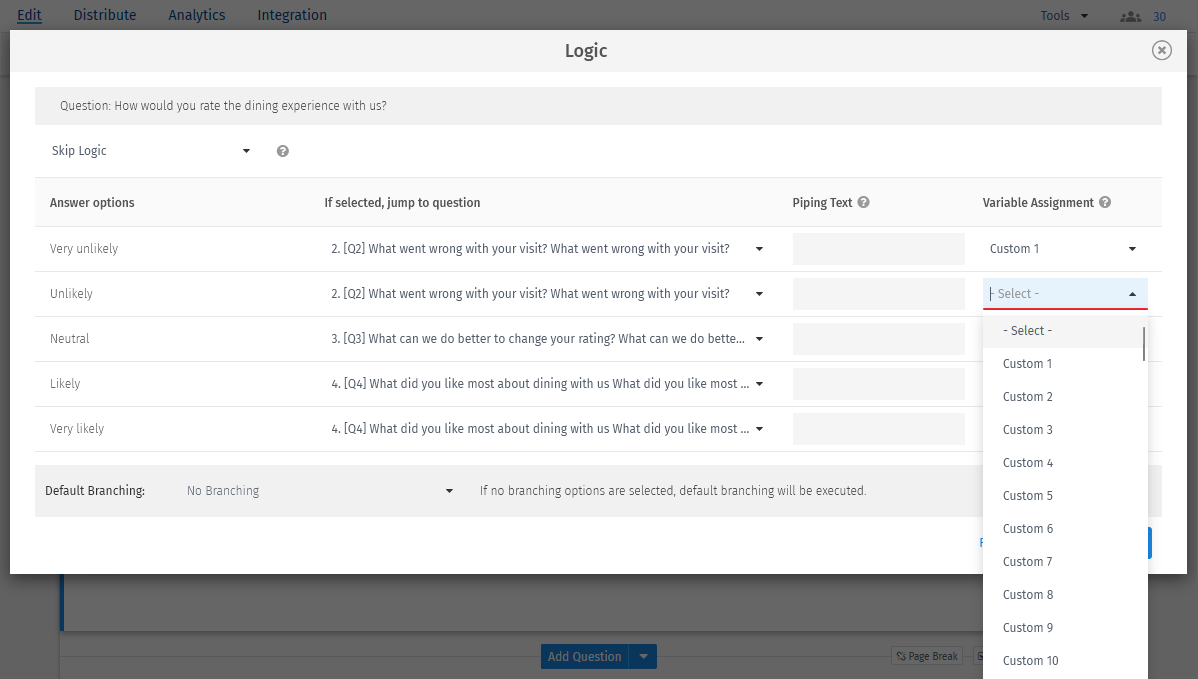The height and width of the screenshot is (679, 1198).
Task: Click the Variable Assignment help icon
Action: 1104,202
